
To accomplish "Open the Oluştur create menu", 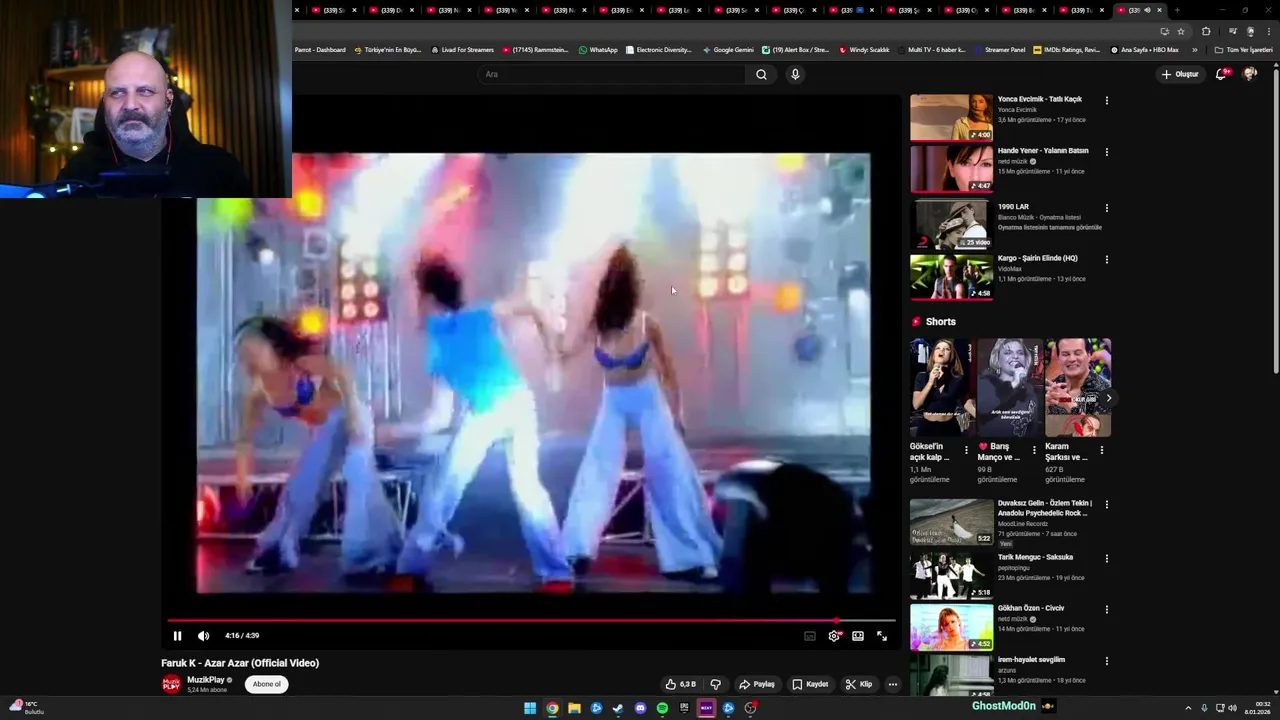I will coord(1180,74).
